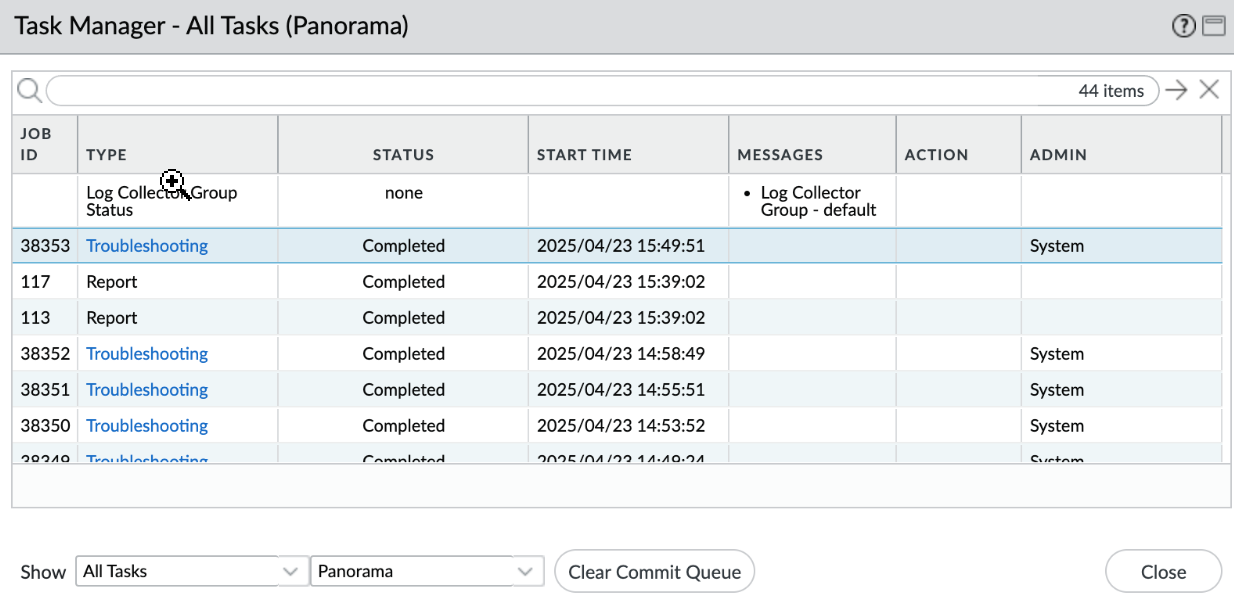Viewport: 1234px width, 612px height.
Task: Click the Admin column header
Action: point(1058,155)
